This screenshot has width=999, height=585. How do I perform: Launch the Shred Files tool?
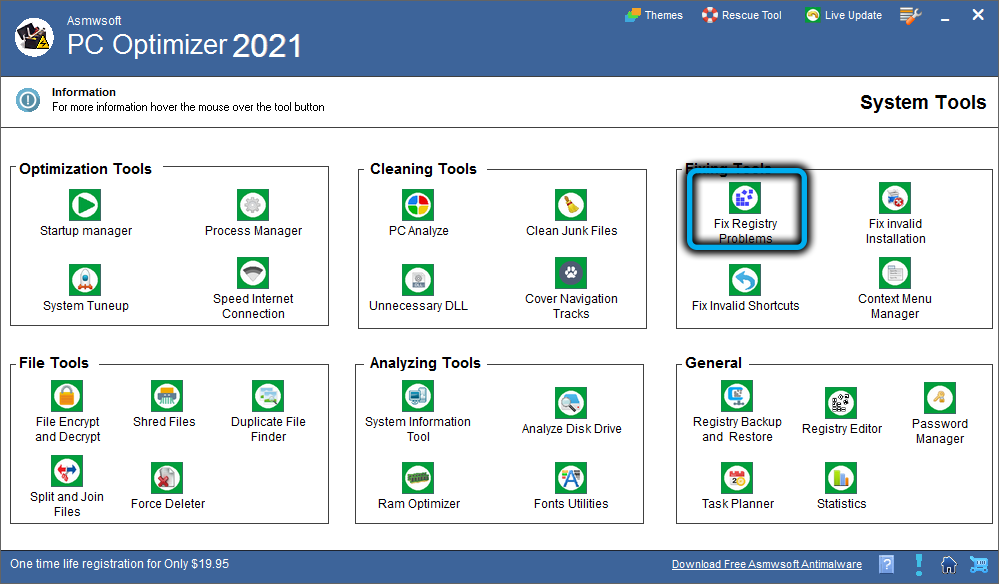(164, 396)
